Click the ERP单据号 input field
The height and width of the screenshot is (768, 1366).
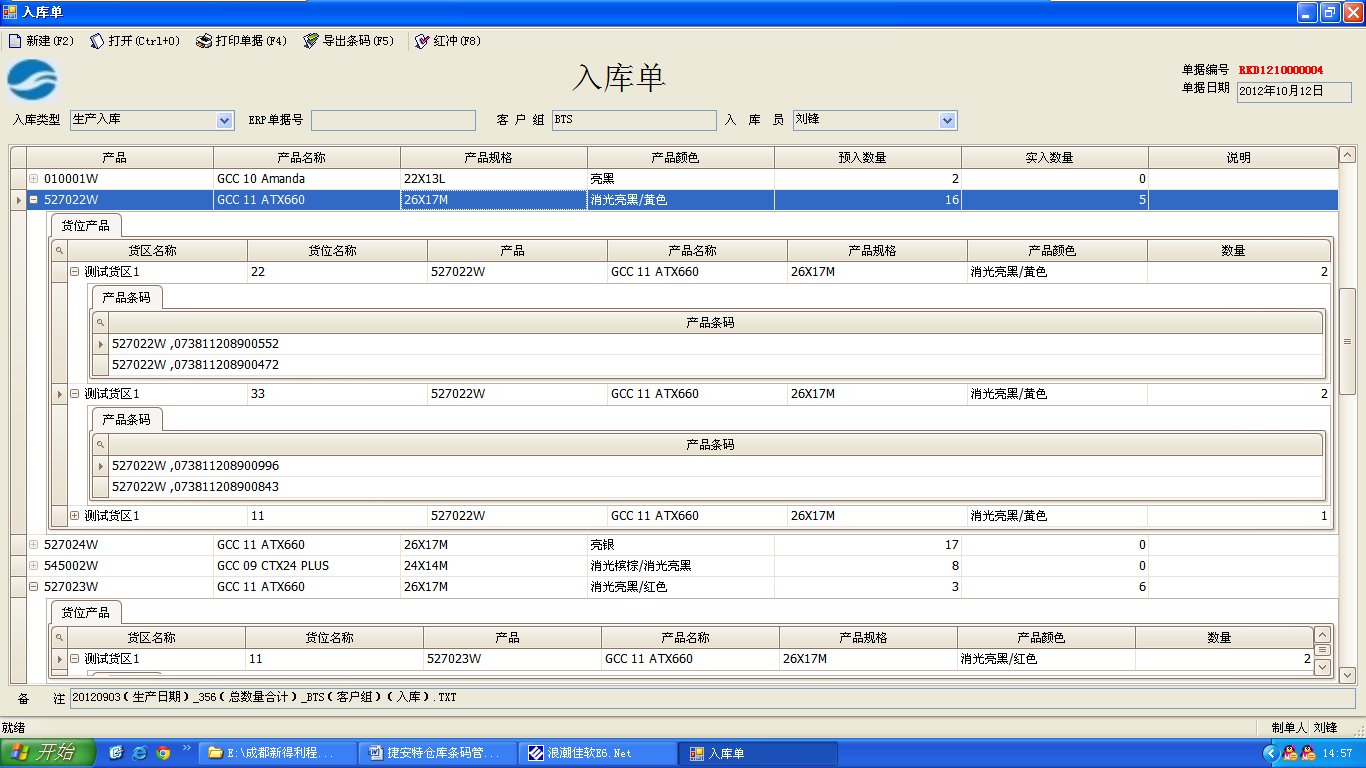pyautogui.click(x=393, y=120)
